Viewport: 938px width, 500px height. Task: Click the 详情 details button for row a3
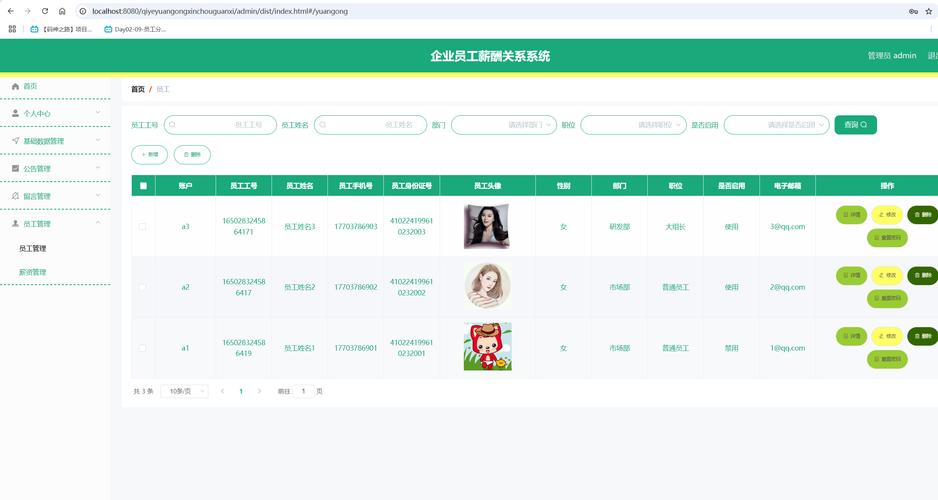pos(851,214)
